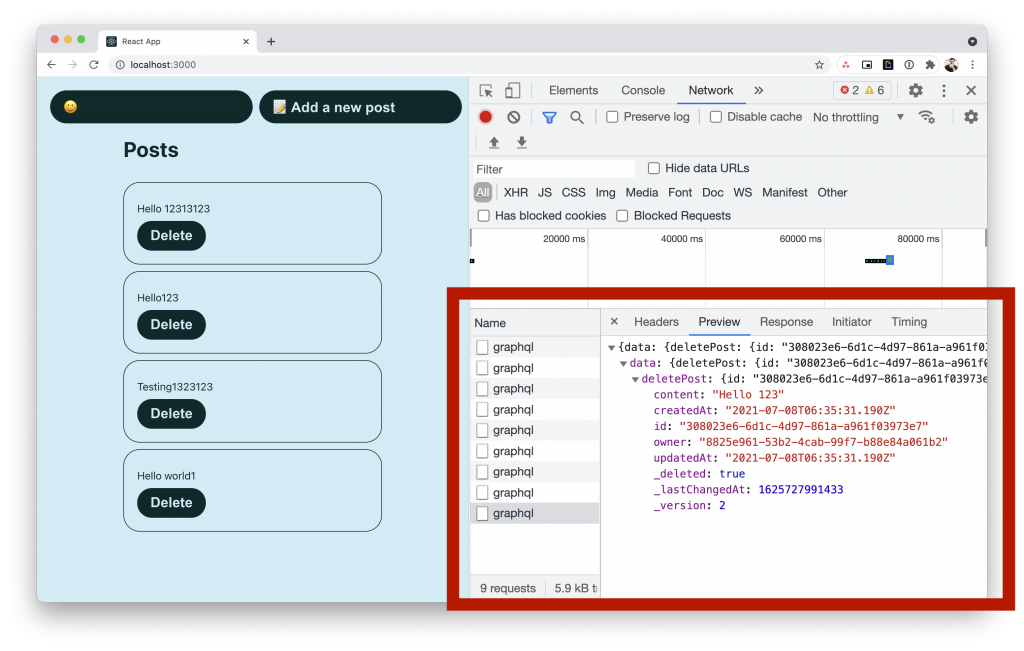The image size is (1024, 651).
Task: Open the Chrome tab search dropdown arrow
Action: pyautogui.click(x=972, y=41)
